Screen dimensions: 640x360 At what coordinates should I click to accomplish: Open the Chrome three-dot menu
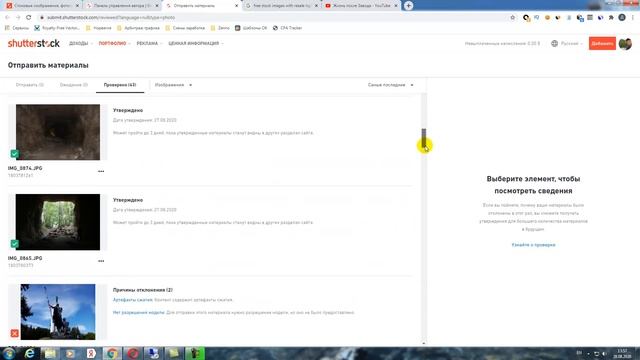[633, 18]
